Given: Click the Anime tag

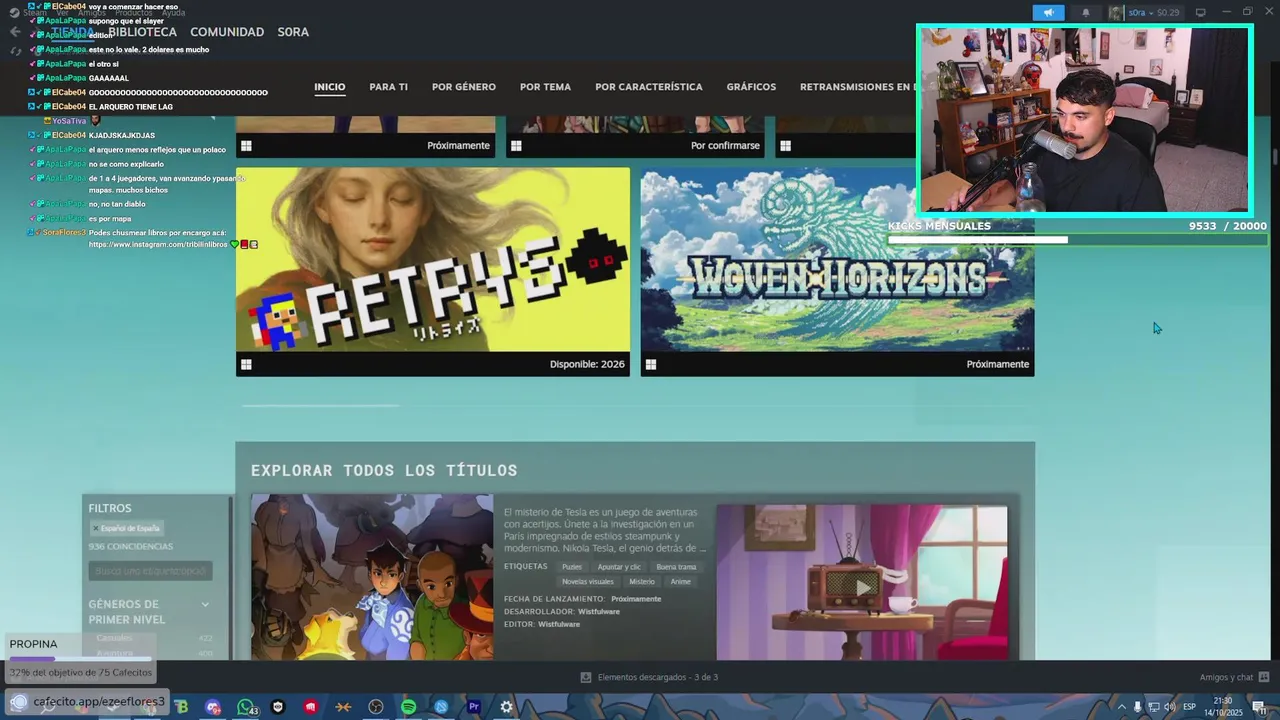Looking at the screenshot, I should pyautogui.click(x=680, y=581).
